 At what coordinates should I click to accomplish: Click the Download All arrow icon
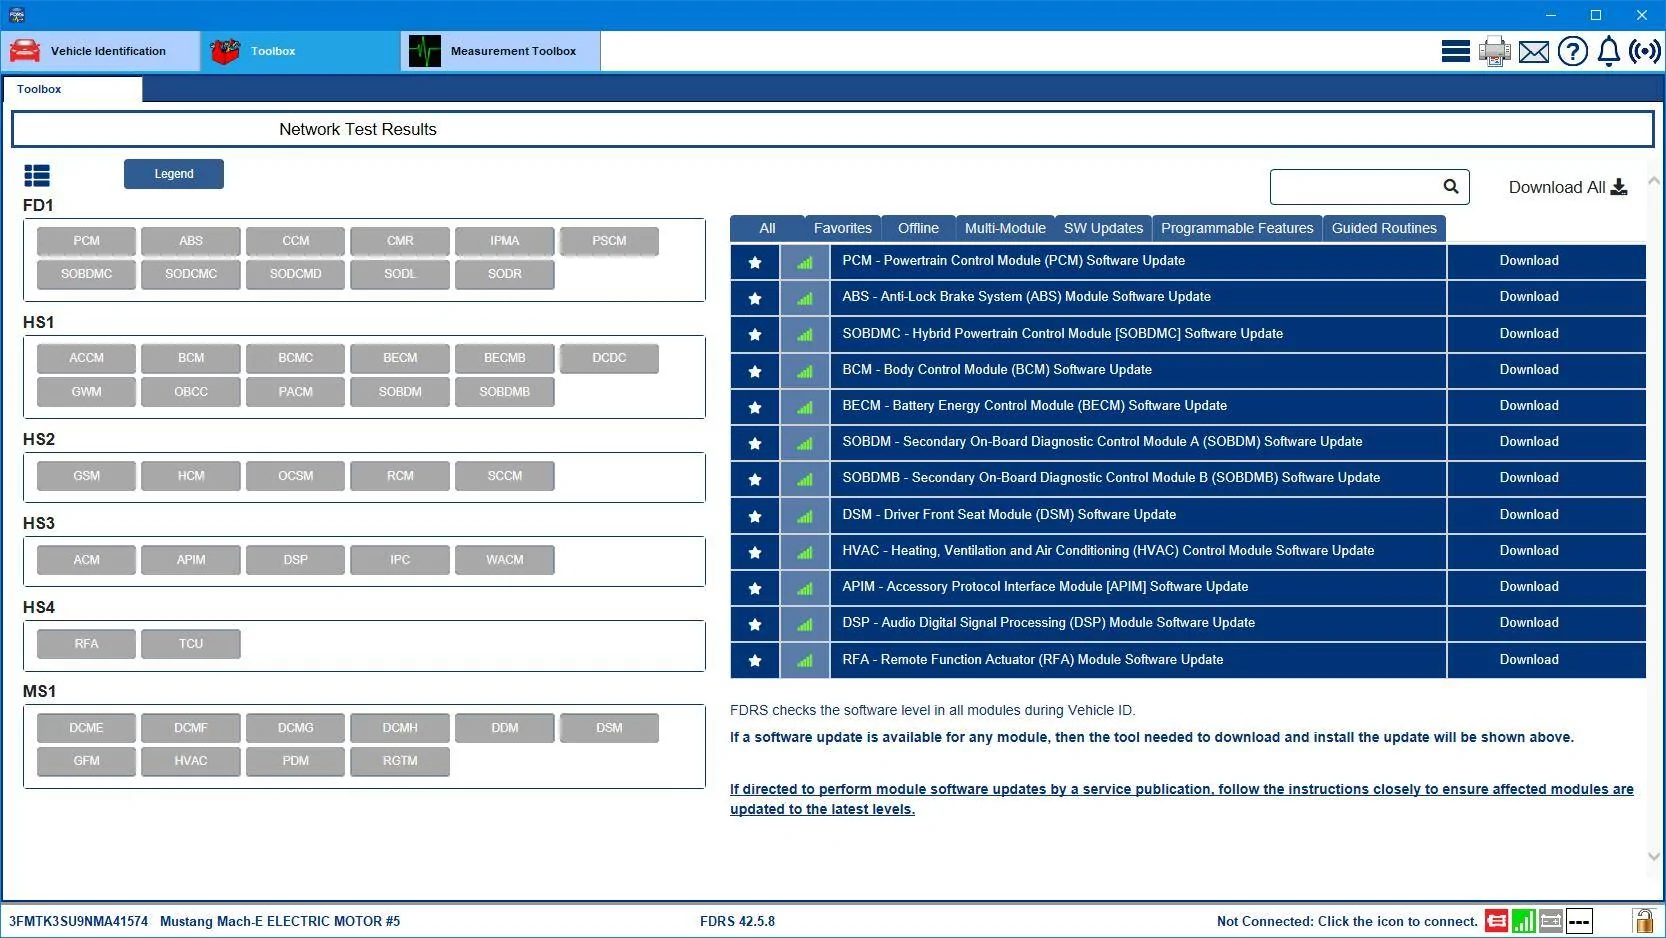click(1619, 187)
